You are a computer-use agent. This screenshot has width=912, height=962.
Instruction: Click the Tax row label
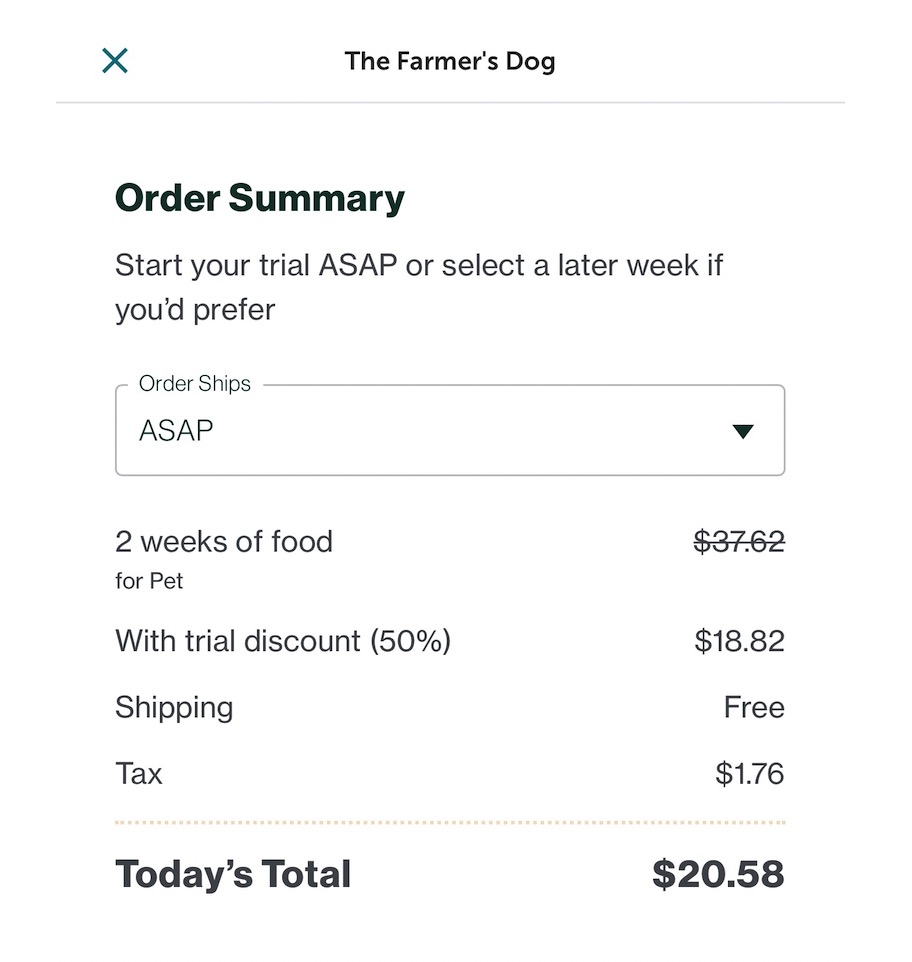[x=139, y=773]
